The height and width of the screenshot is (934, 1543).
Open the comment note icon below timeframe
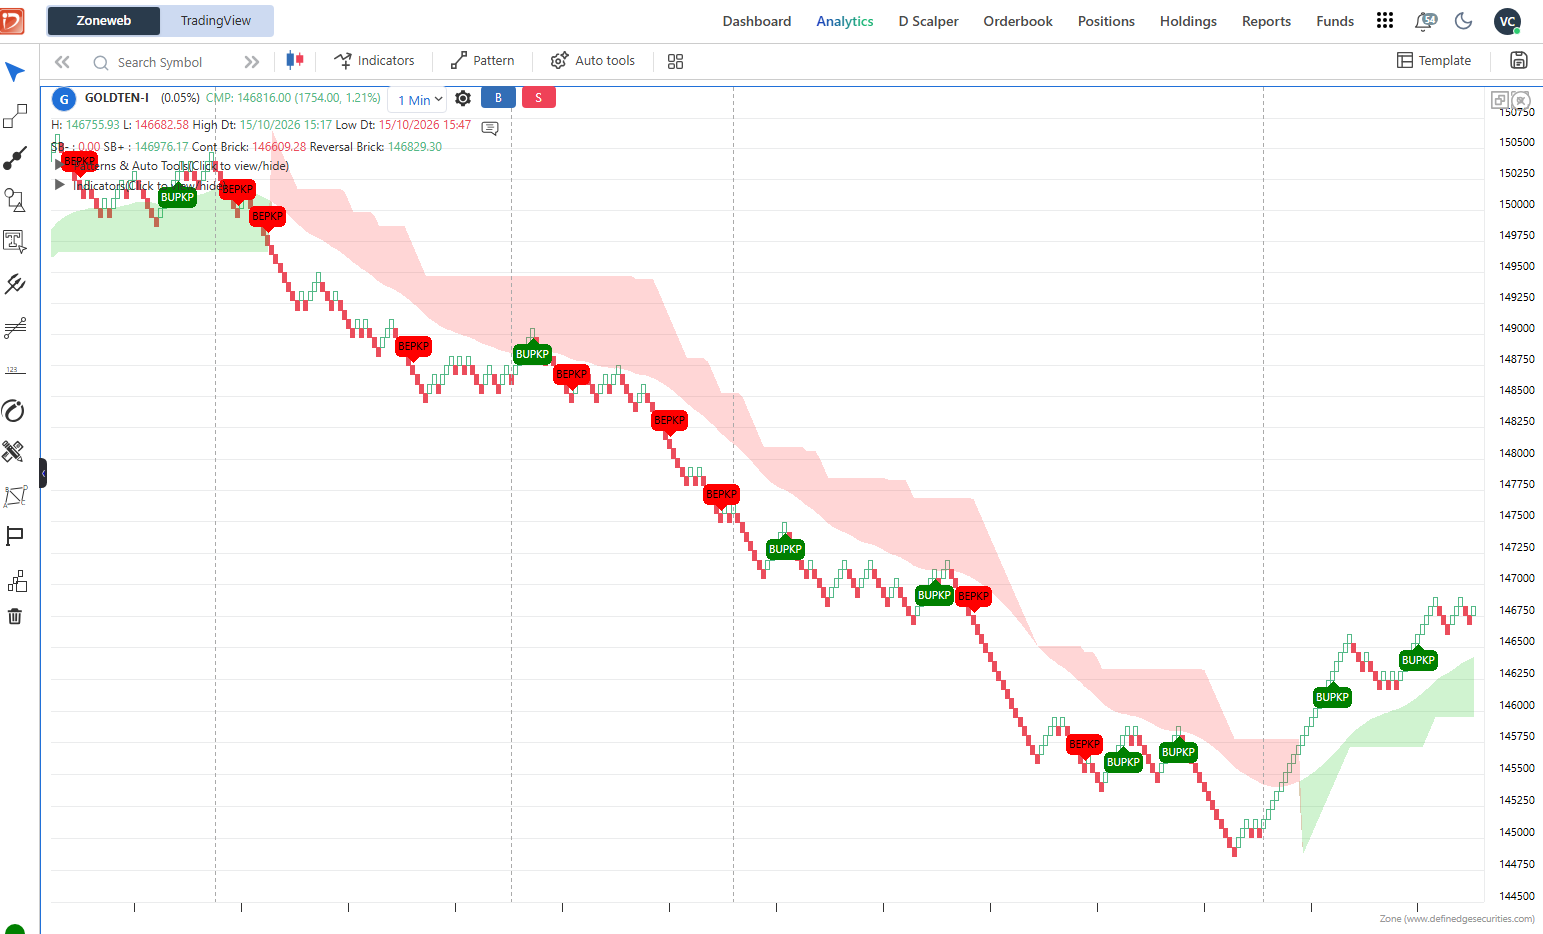click(x=490, y=128)
